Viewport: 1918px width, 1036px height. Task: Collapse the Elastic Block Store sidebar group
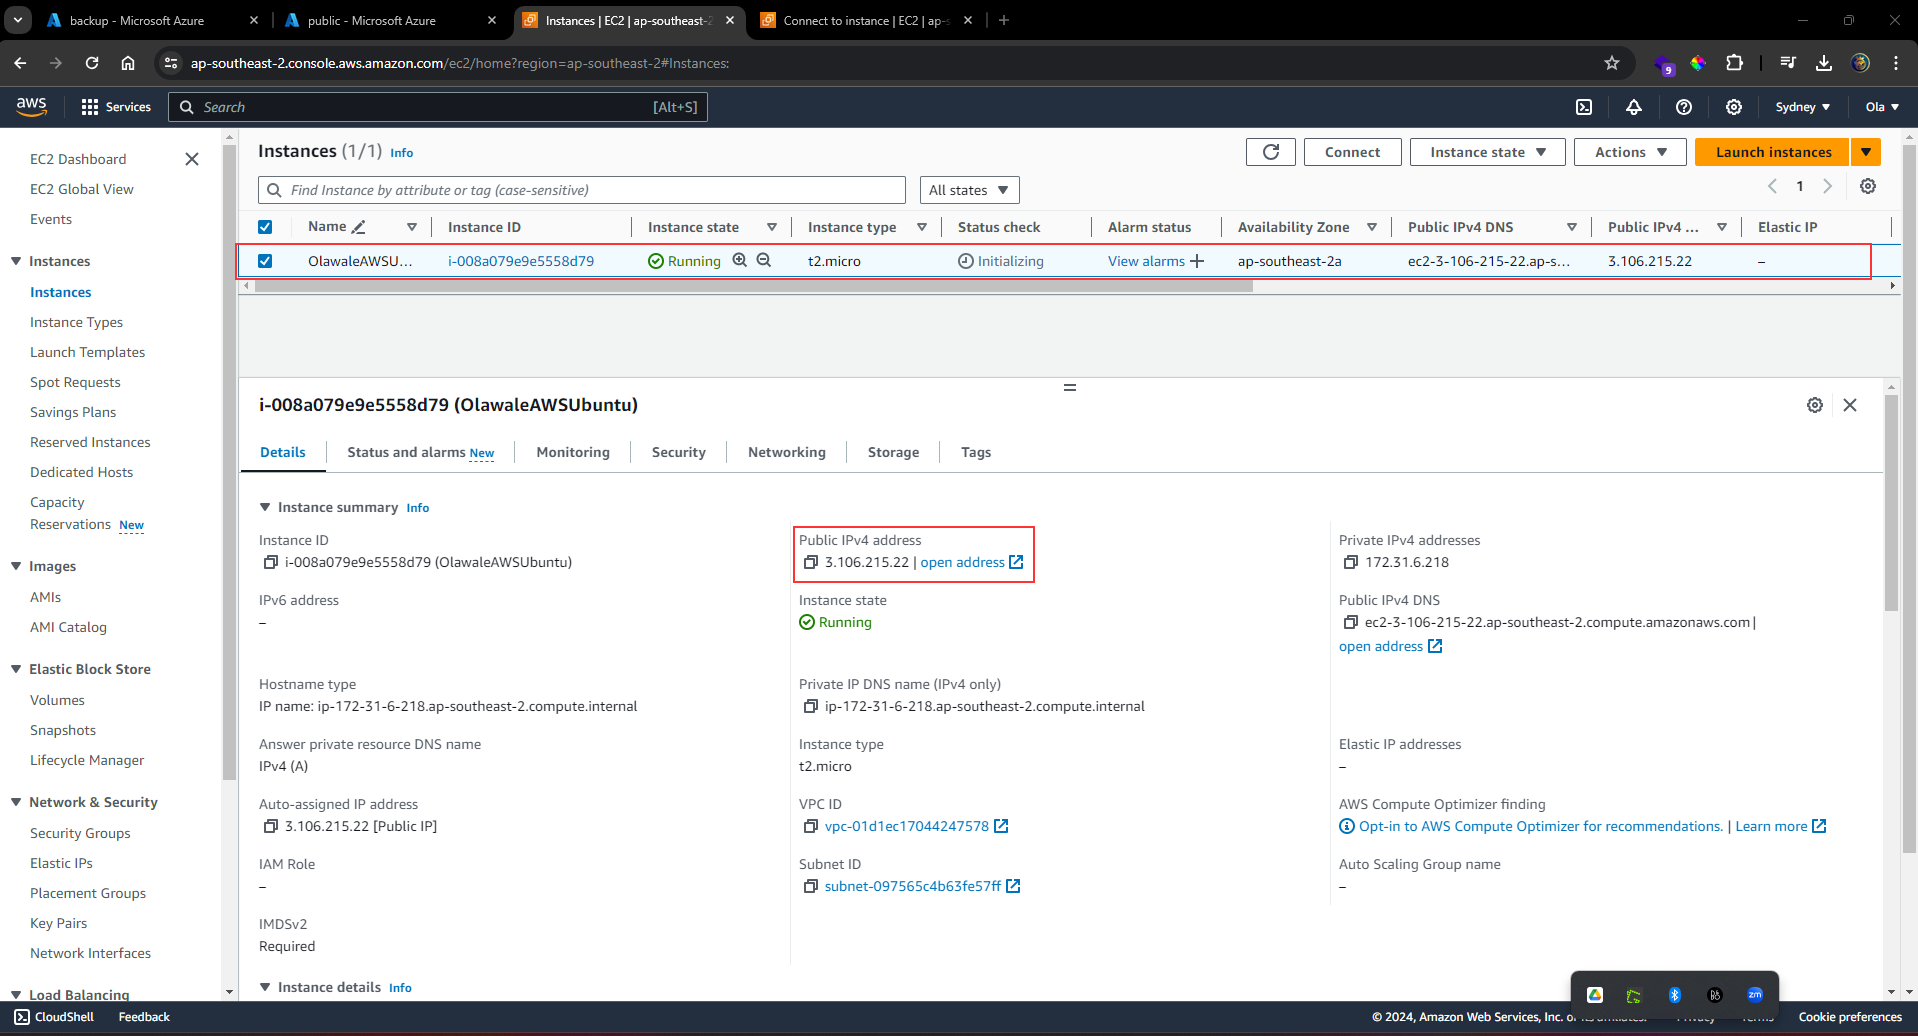coord(16,669)
